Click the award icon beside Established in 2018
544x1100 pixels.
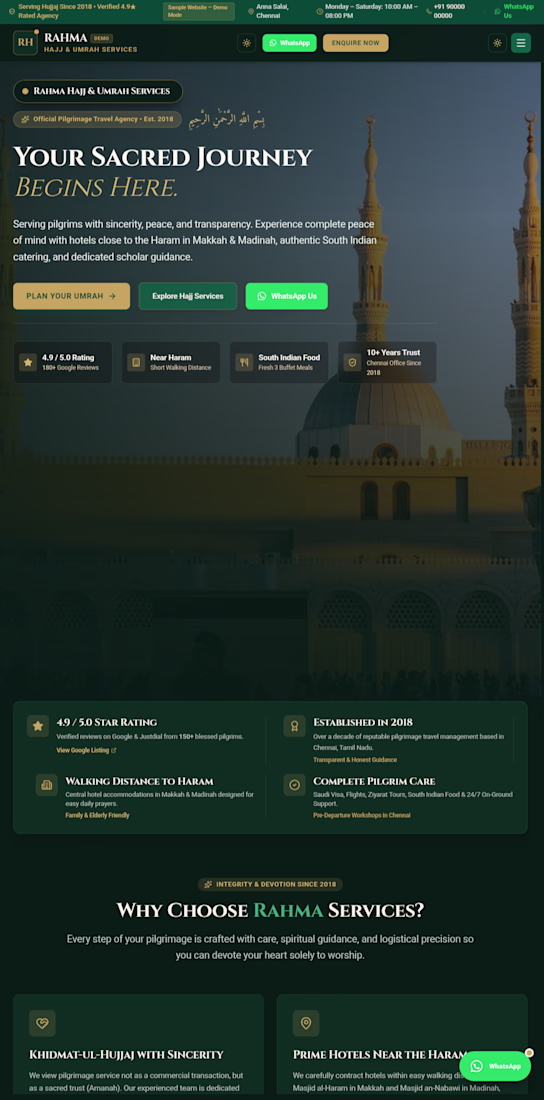pos(295,726)
